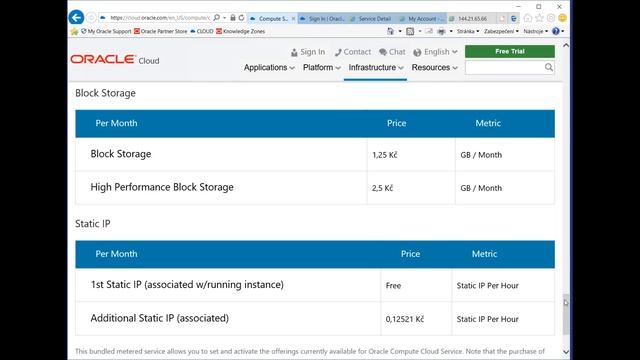Click the page refresh icon

[x=241, y=18]
